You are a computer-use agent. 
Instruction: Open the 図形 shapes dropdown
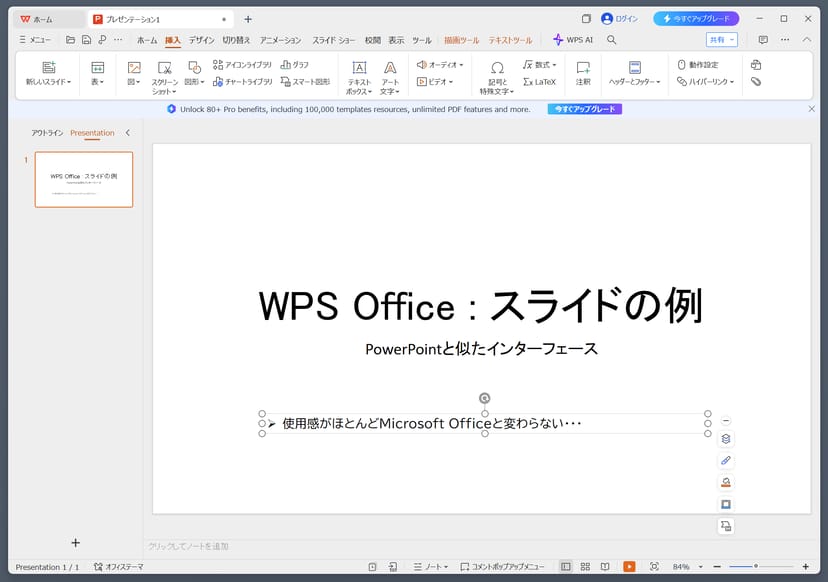click(194, 82)
